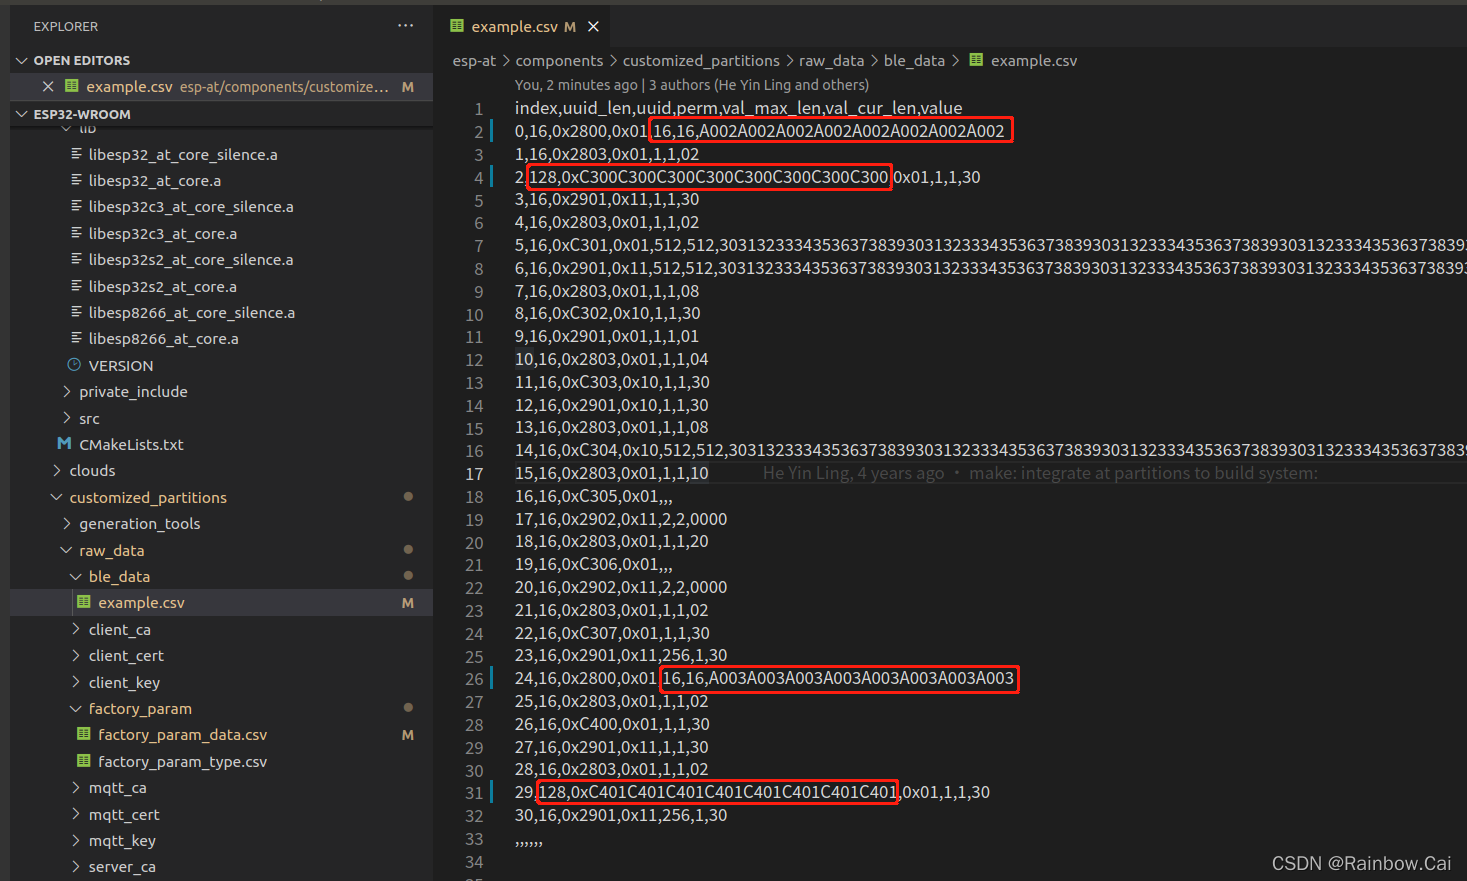This screenshot has height=881, width=1467.
Task: Collapse the raw_data folder
Action: click(x=67, y=550)
